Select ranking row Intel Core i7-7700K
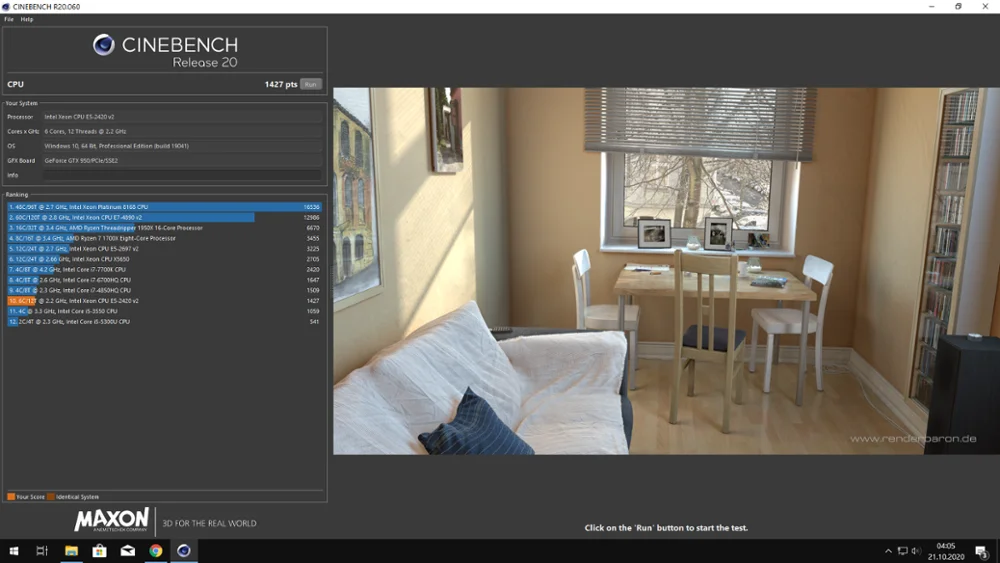The width and height of the screenshot is (1000, 563). [164, 269]
